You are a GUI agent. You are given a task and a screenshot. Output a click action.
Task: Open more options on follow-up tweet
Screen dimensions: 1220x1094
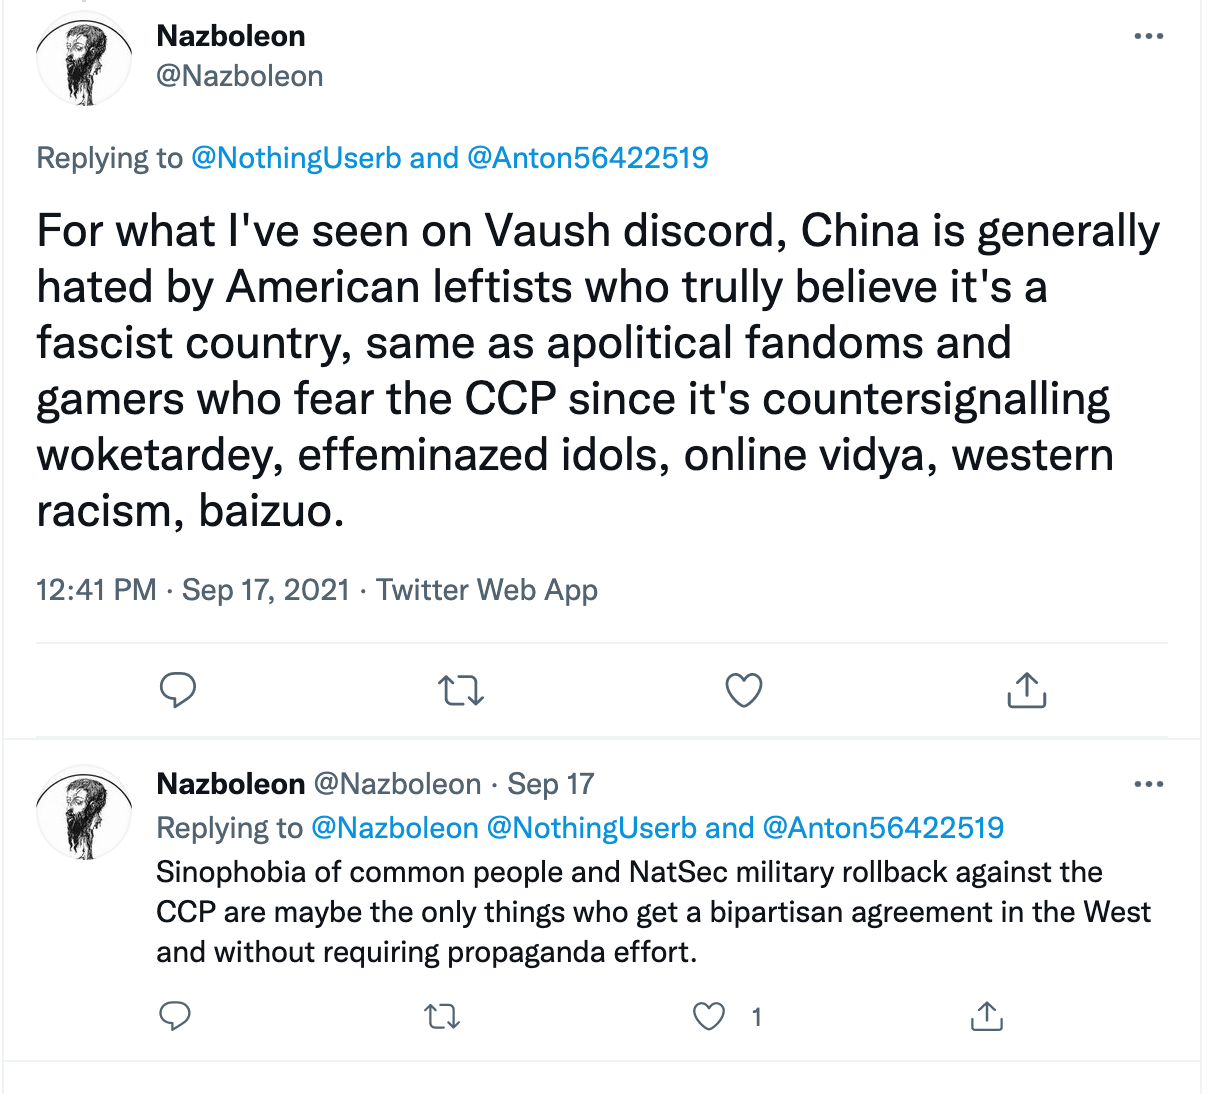click(1148, 784)
